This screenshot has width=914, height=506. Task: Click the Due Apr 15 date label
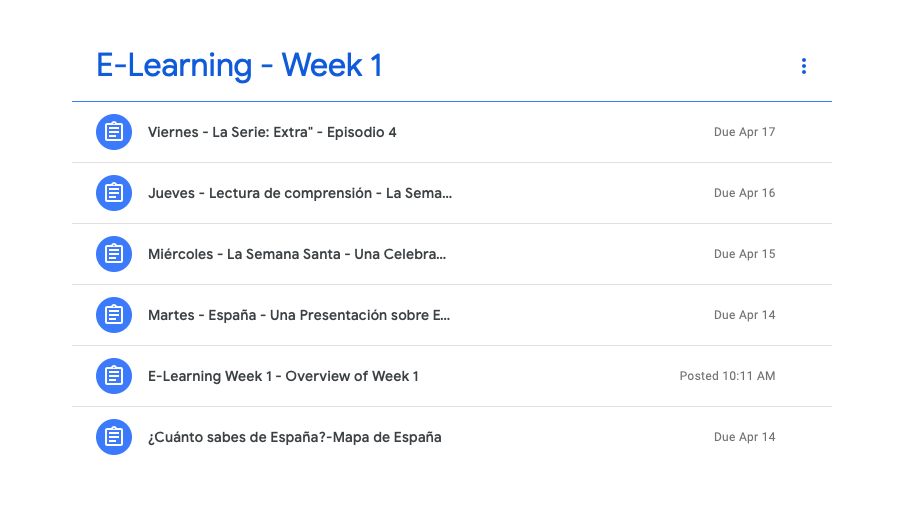744,254
